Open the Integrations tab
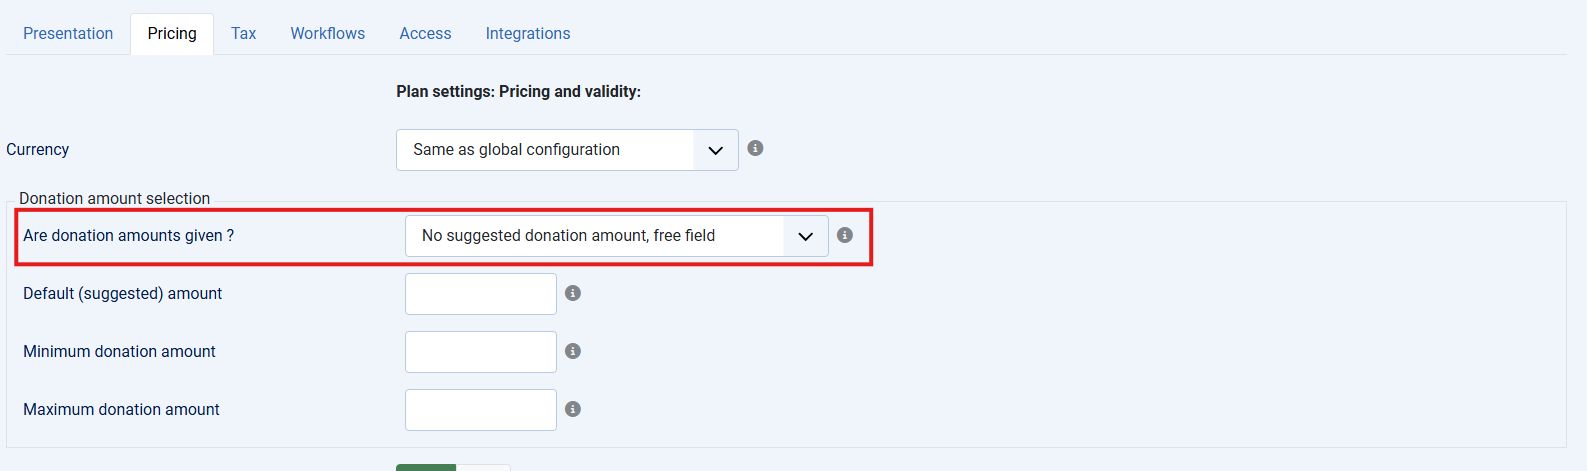1587x471 pixels. [528, 33]
